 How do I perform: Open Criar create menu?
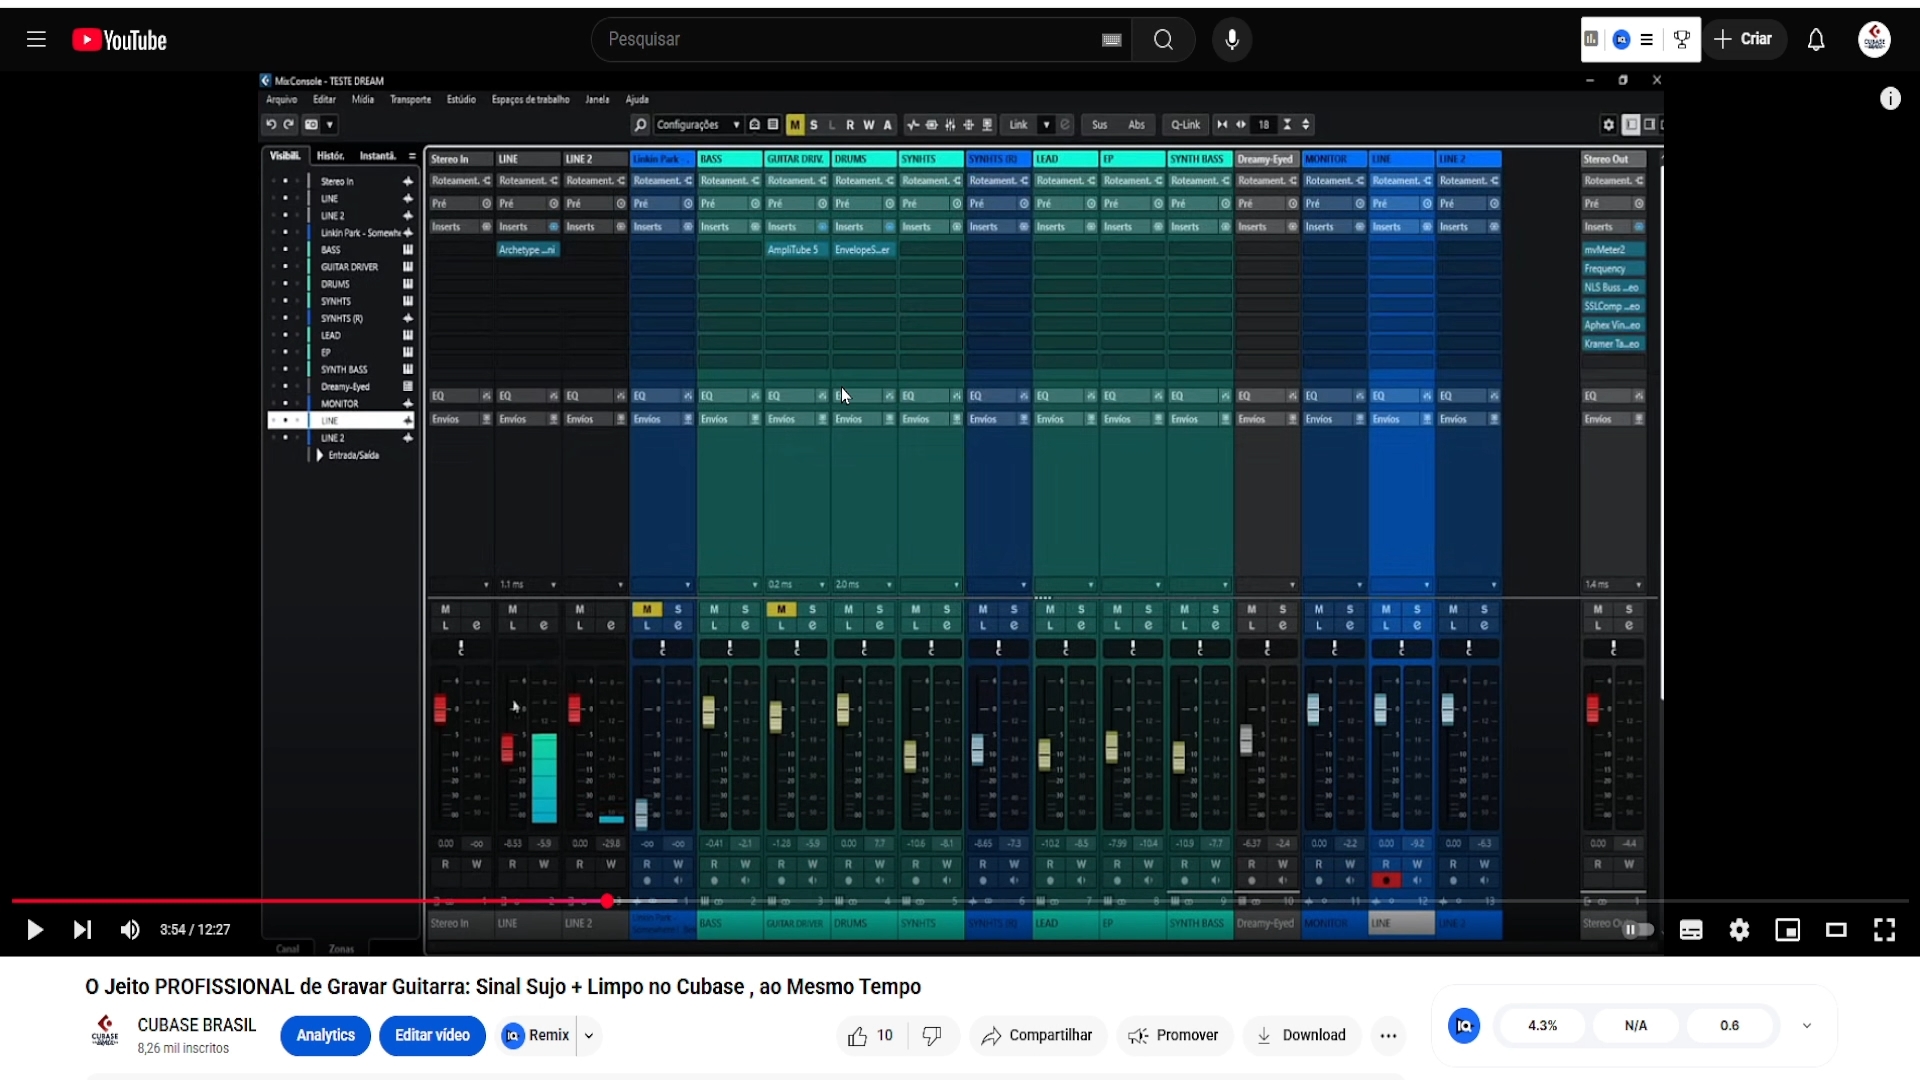pyautogui.click(x=1744, y=40)
